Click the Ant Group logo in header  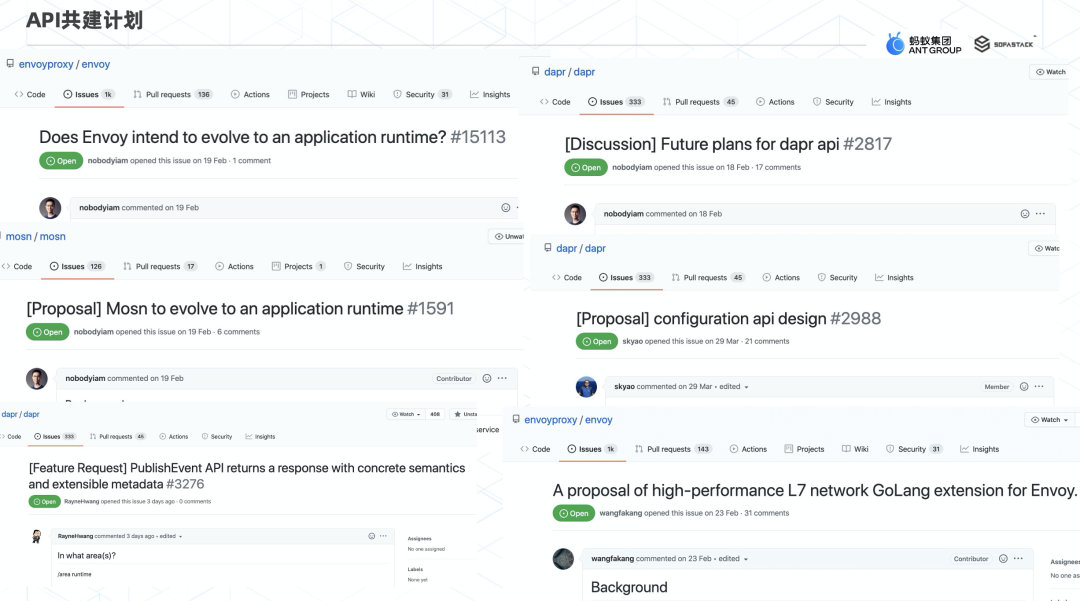pos(923,44)
